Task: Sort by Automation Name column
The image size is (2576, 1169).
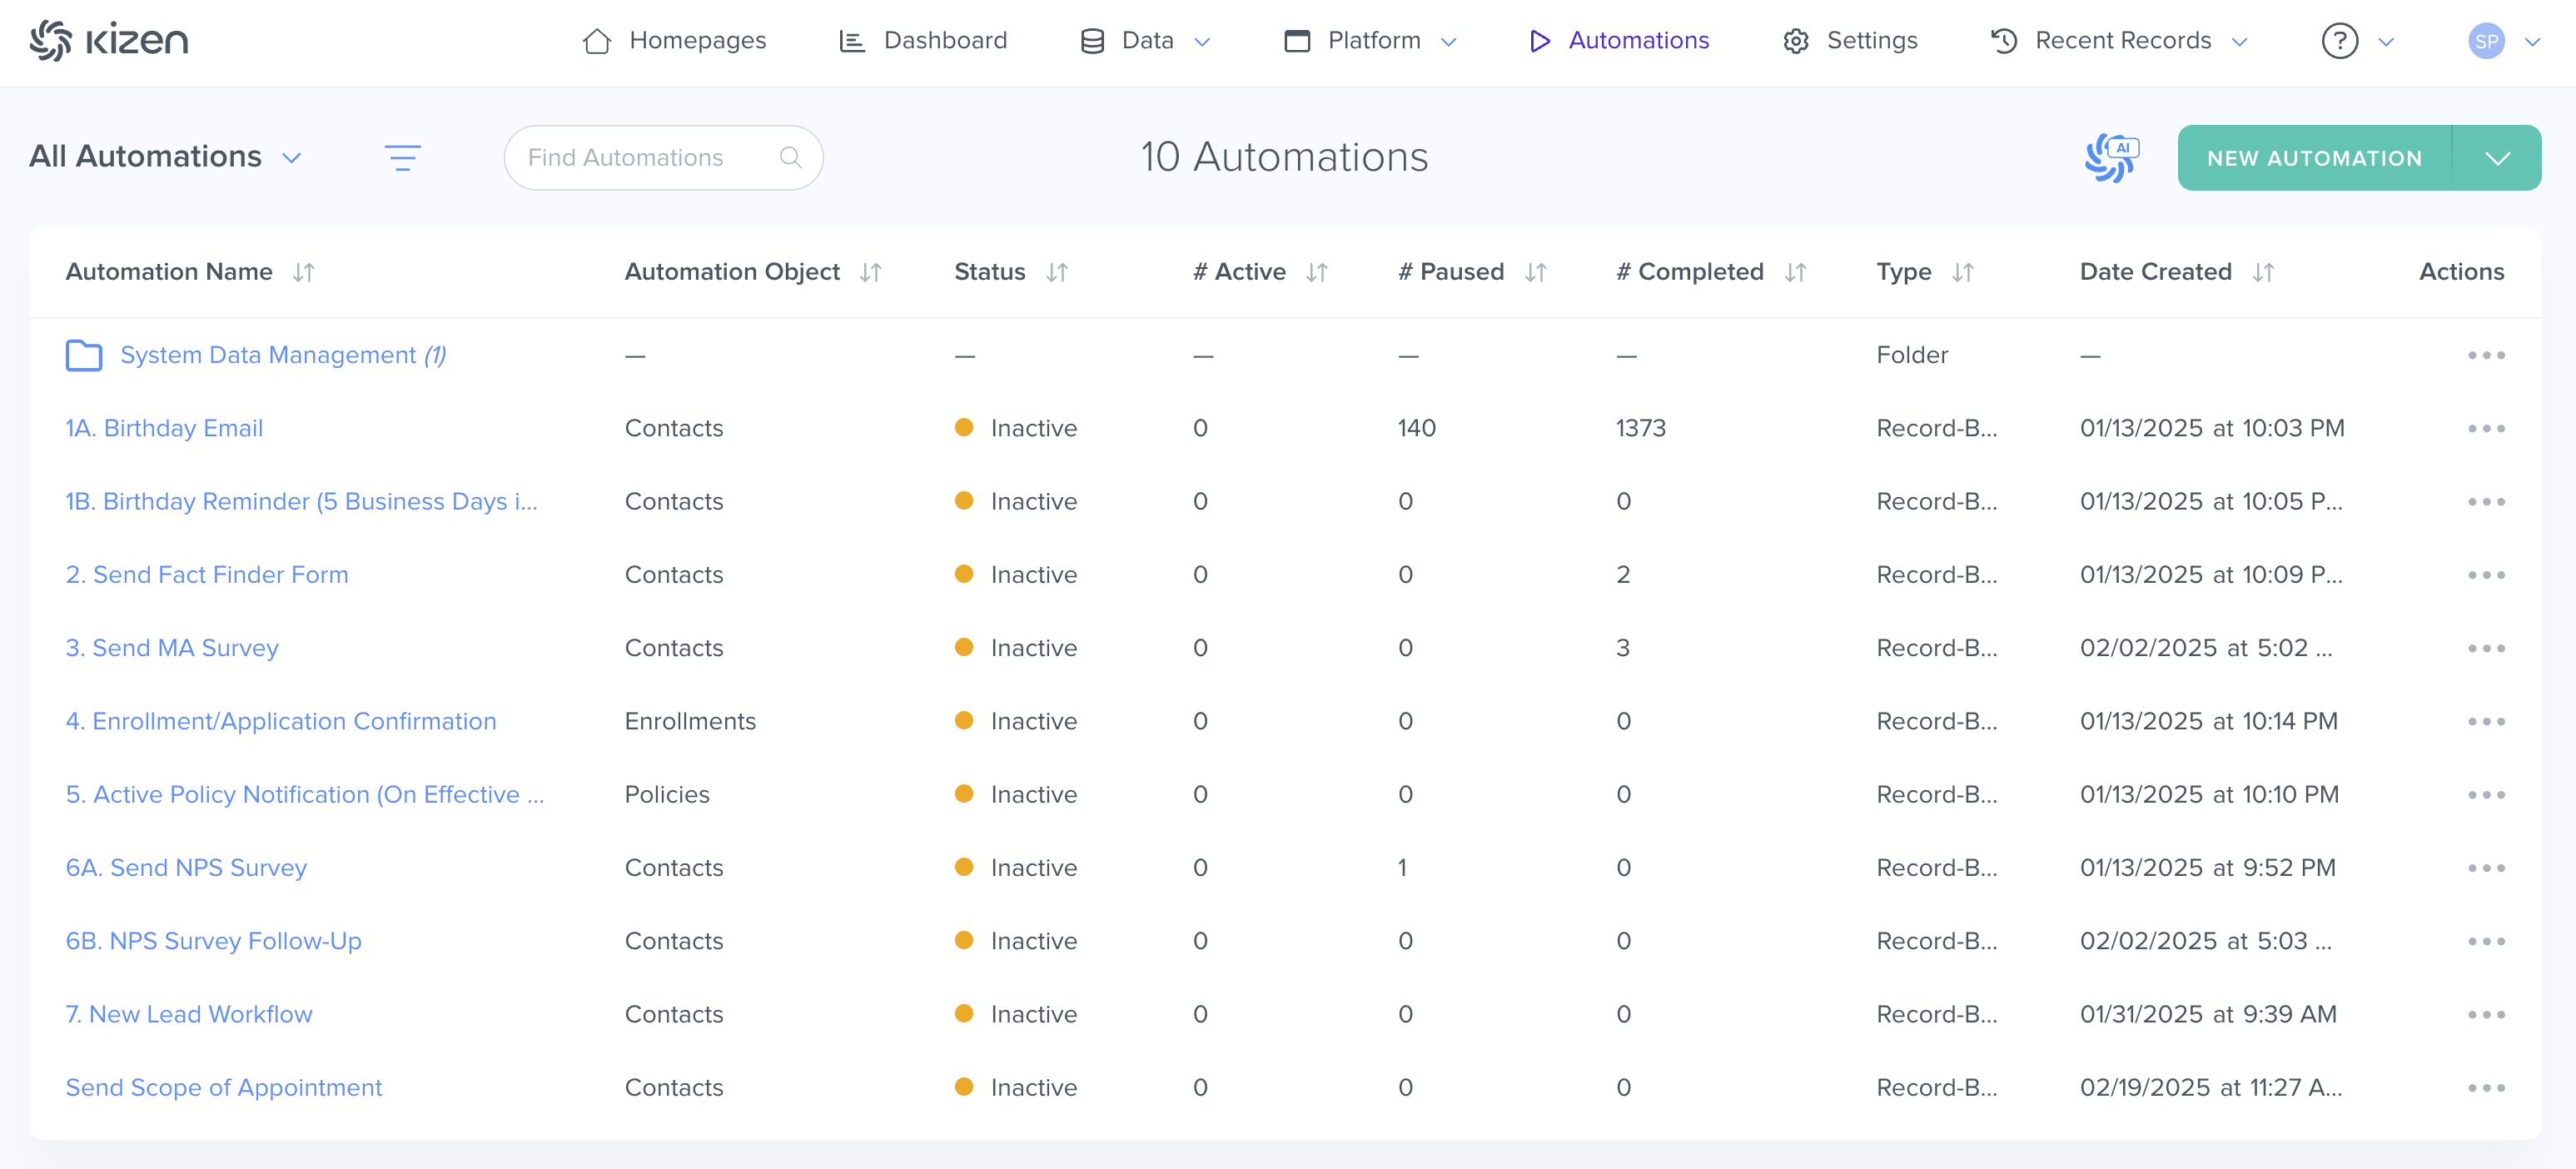Action: [304, 272]
